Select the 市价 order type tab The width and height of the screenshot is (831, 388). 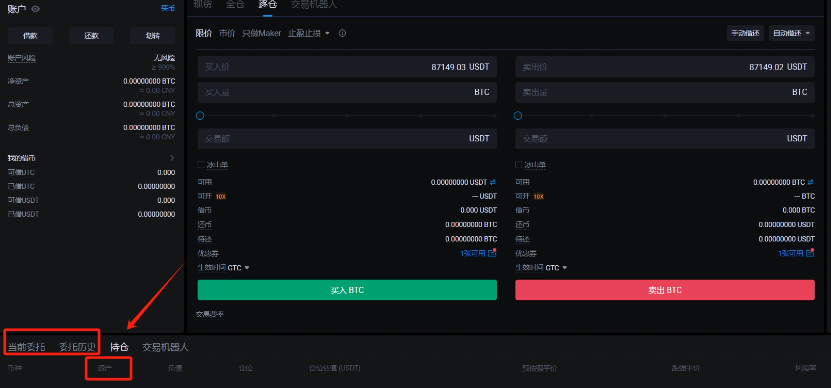click(x=227, y=33)
